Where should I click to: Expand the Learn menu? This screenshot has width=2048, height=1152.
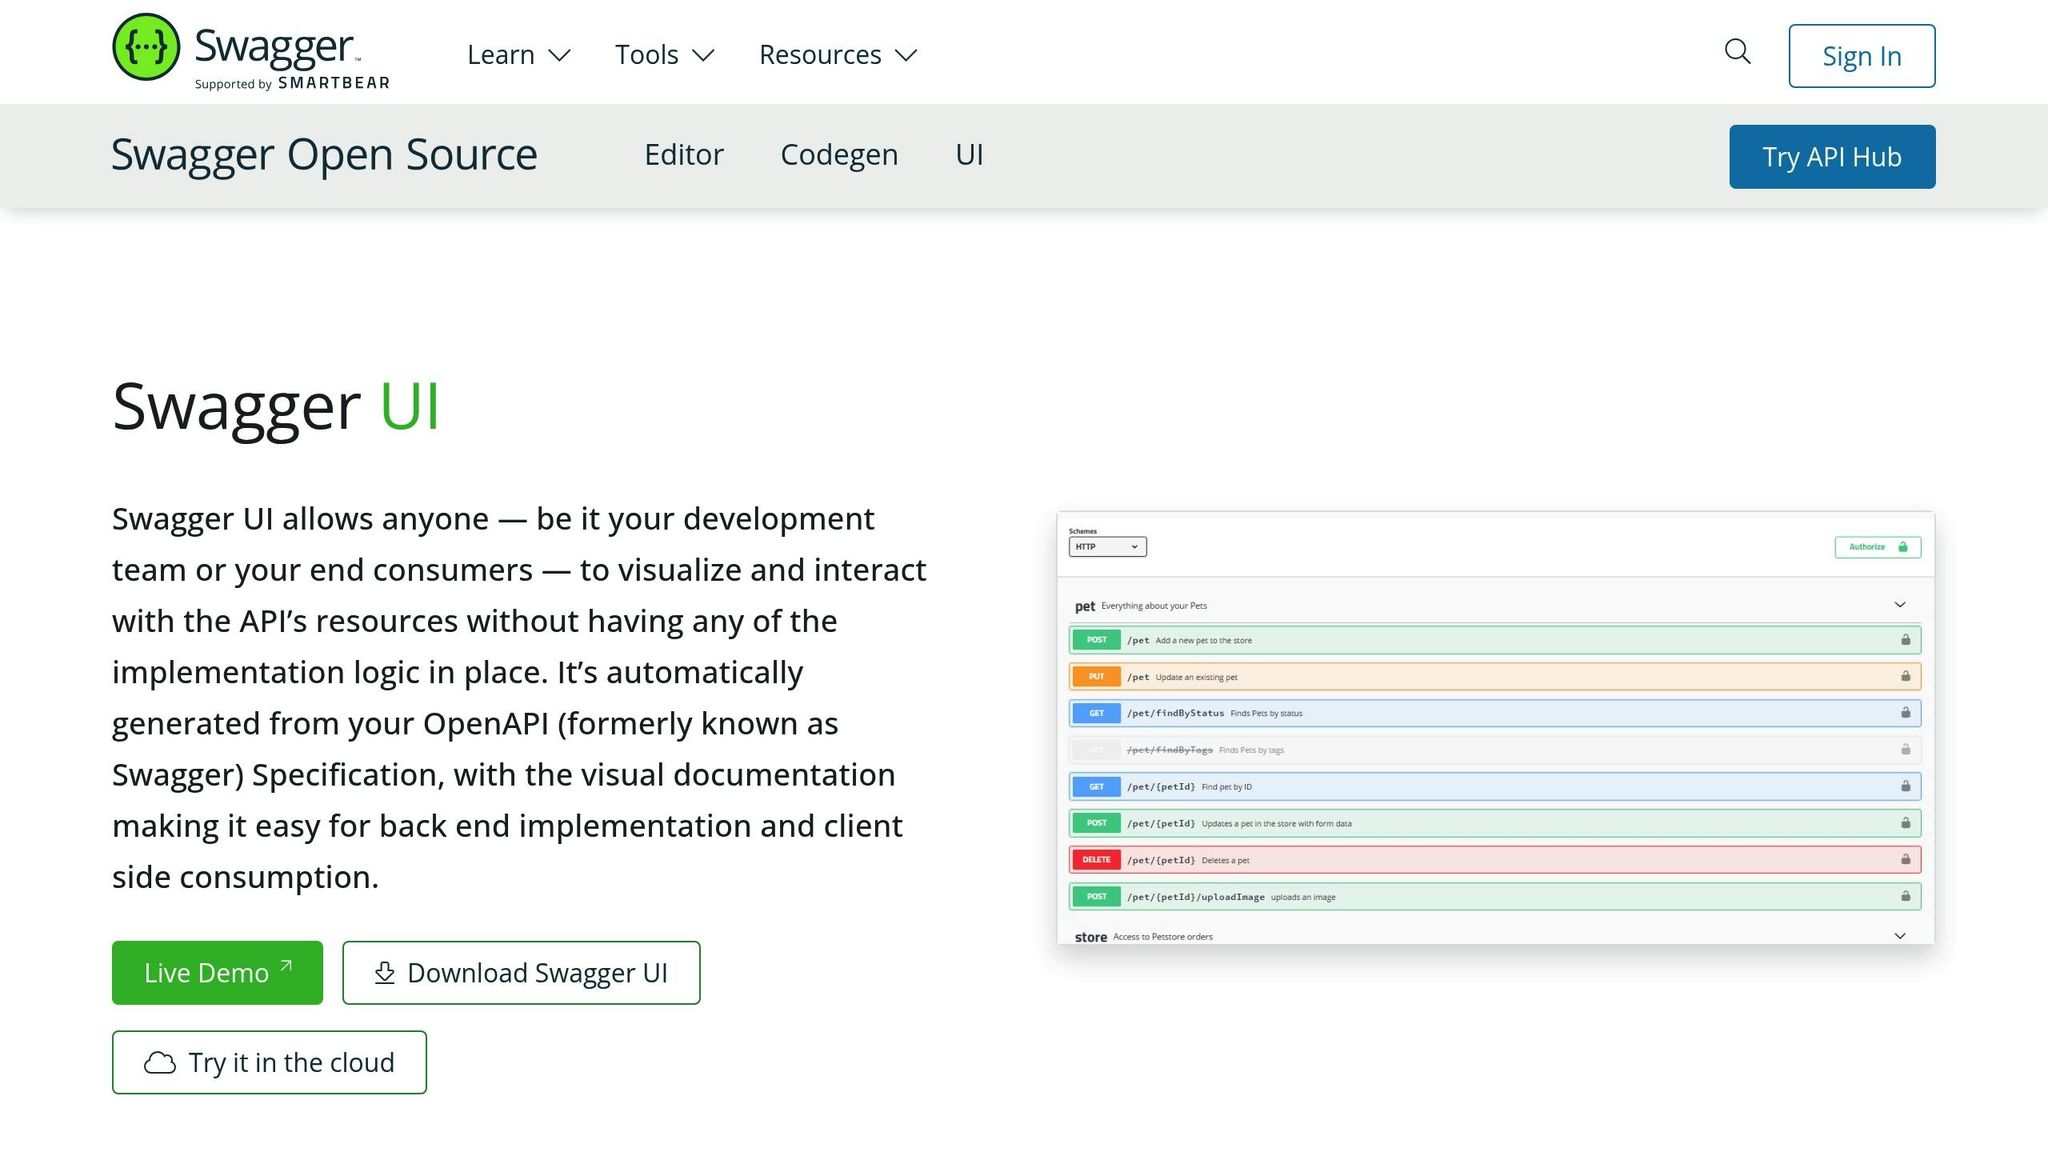[518, 55]
